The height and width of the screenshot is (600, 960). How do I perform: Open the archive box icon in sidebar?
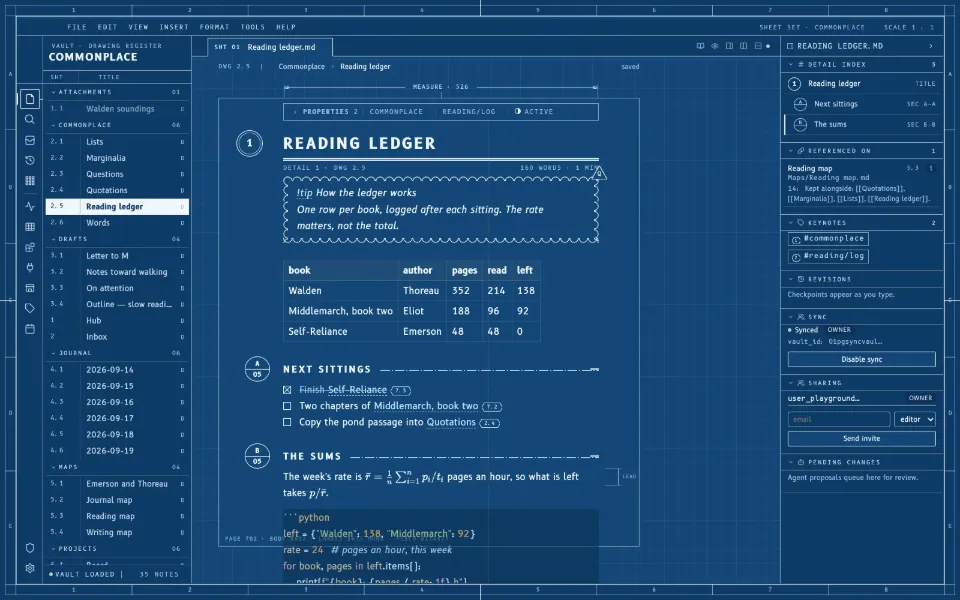point(29,288)
